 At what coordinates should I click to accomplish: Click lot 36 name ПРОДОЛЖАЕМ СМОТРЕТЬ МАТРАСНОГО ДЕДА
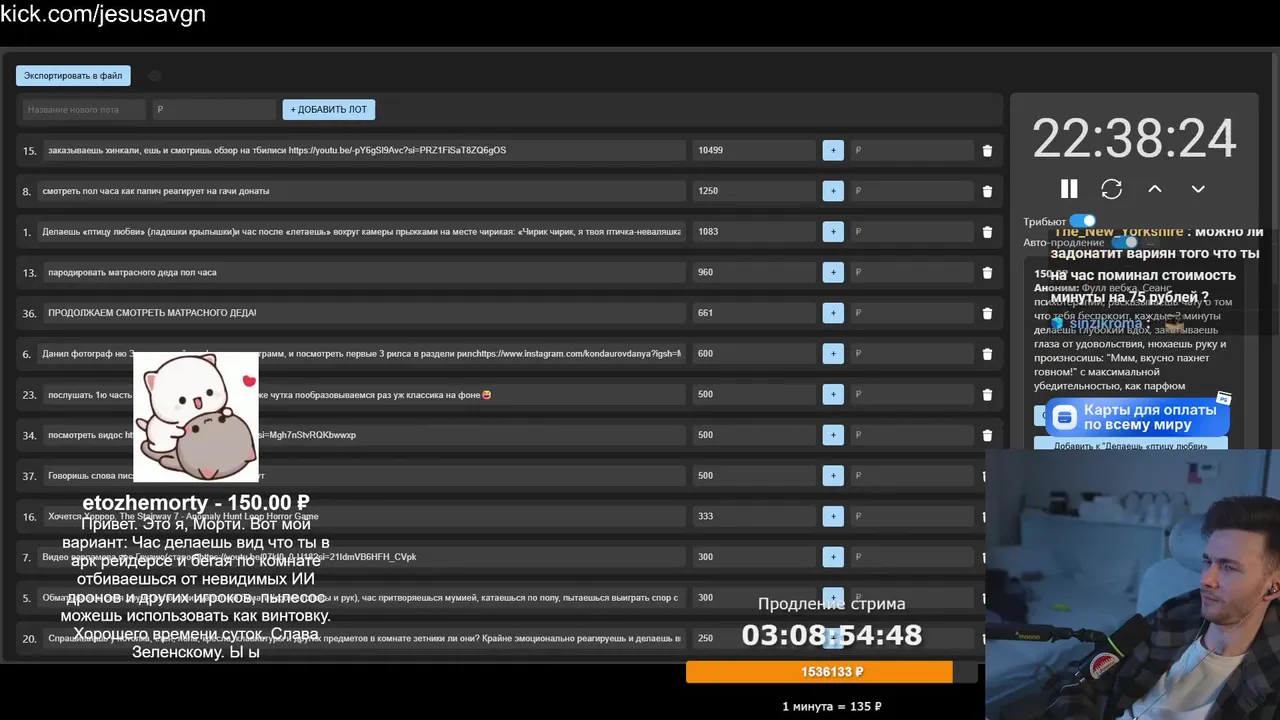(364, 313)
